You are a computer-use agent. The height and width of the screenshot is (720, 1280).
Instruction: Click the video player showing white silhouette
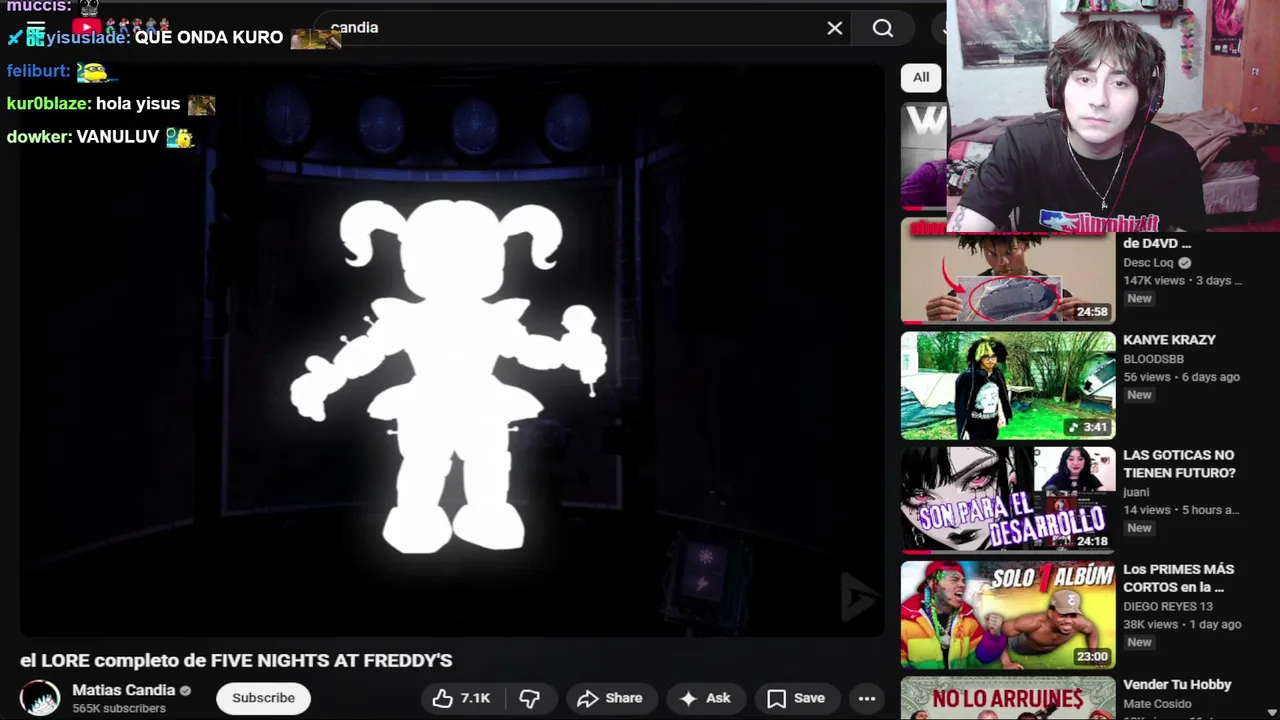(452, 350)
